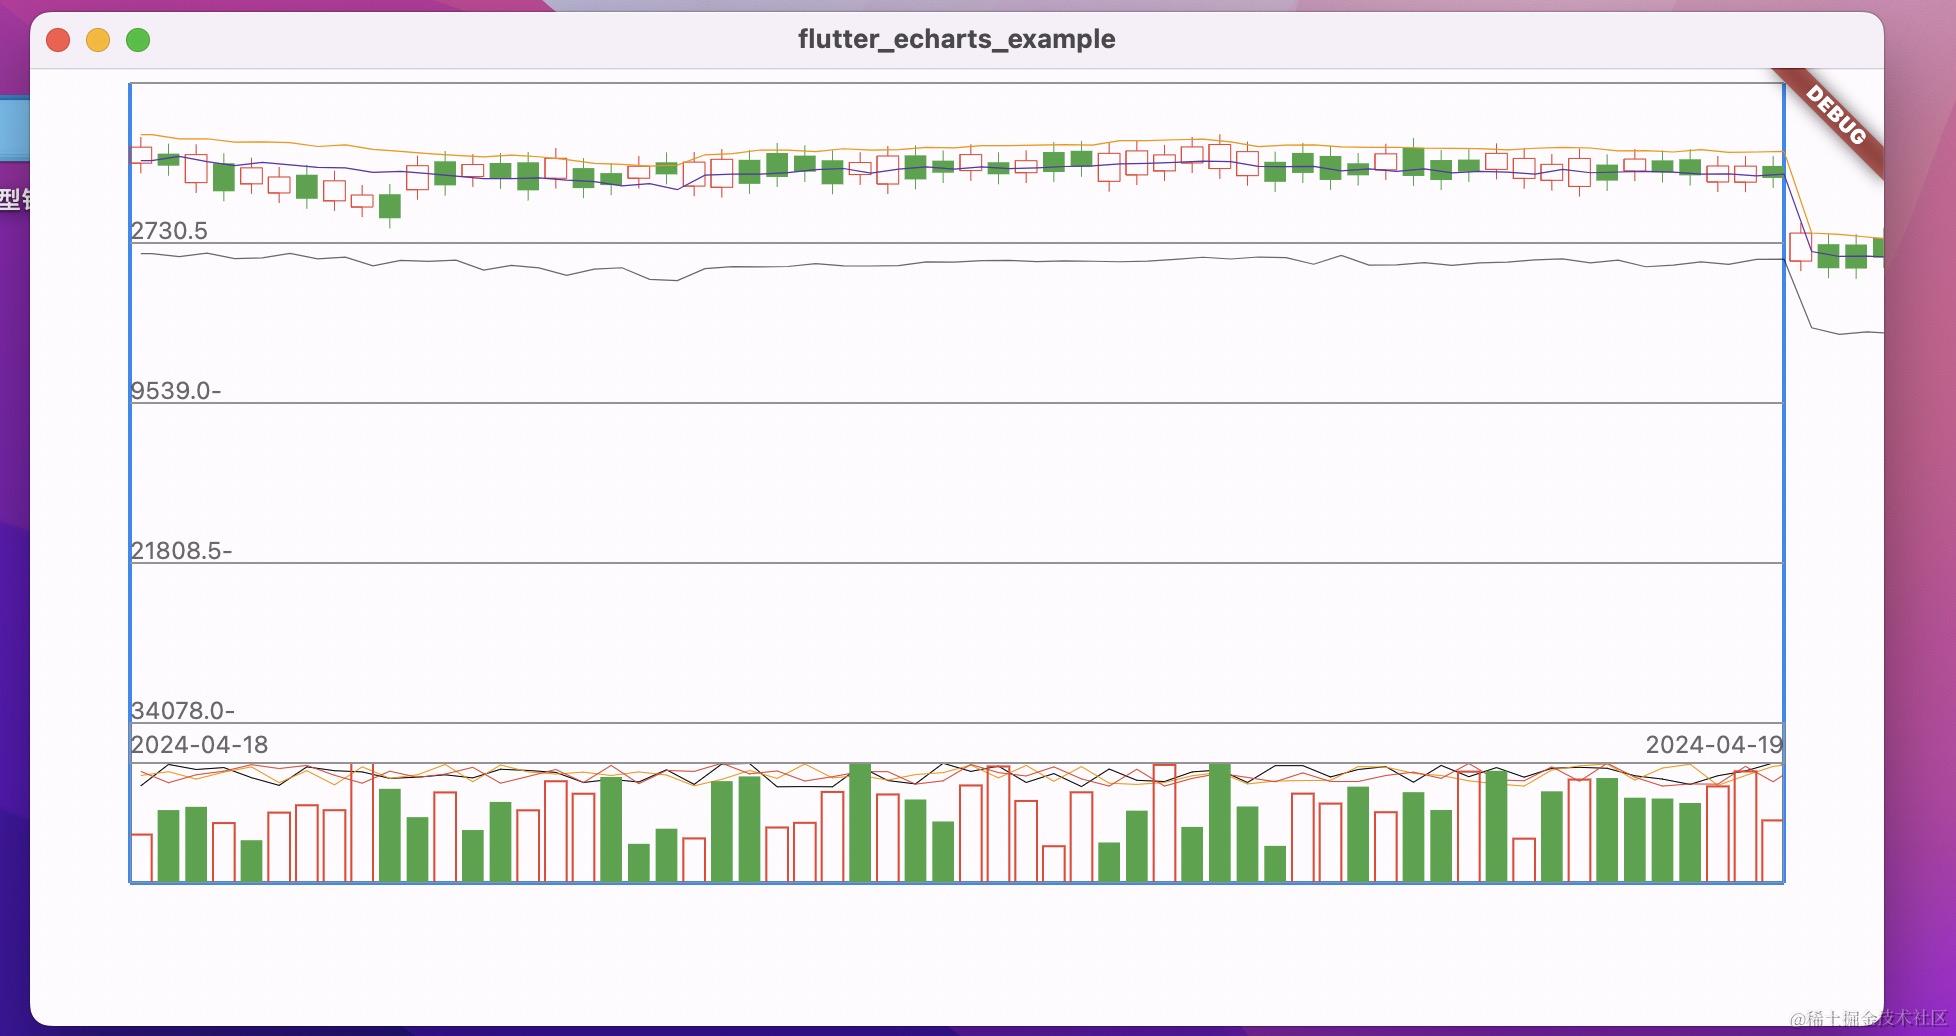Close the flutter_echarts_example window
This screenshot has height=1036, width=1956.
pos(58,40)
